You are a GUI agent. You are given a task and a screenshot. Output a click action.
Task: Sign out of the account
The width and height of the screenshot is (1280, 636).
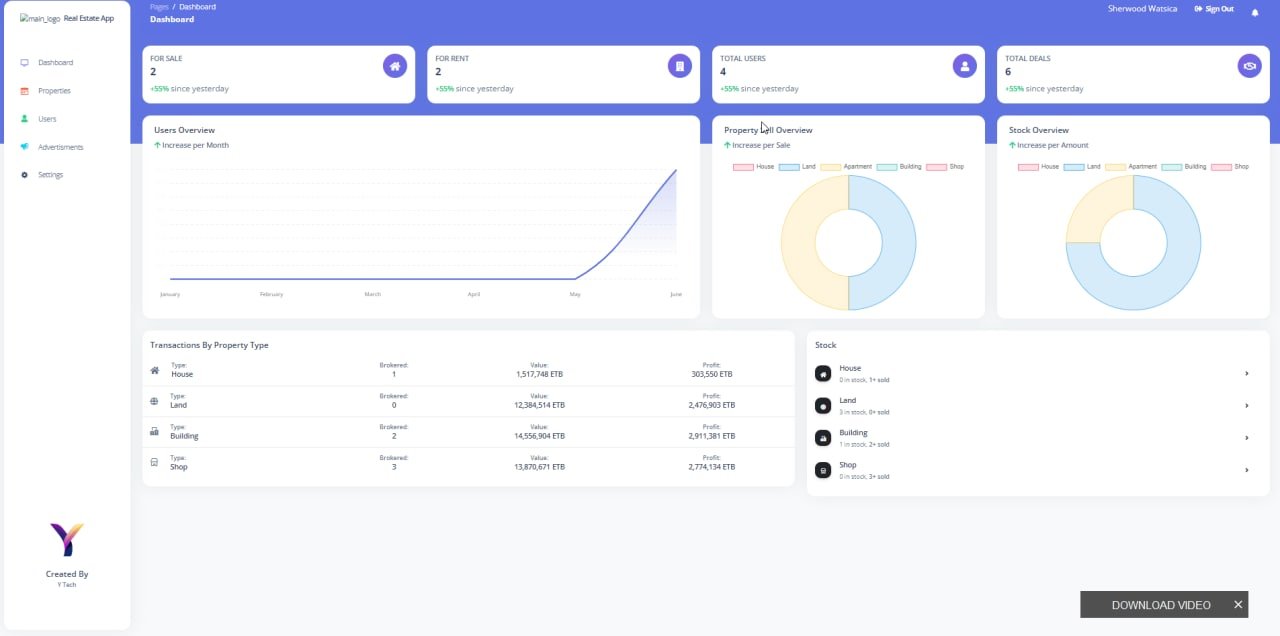tap(1214, 9)
